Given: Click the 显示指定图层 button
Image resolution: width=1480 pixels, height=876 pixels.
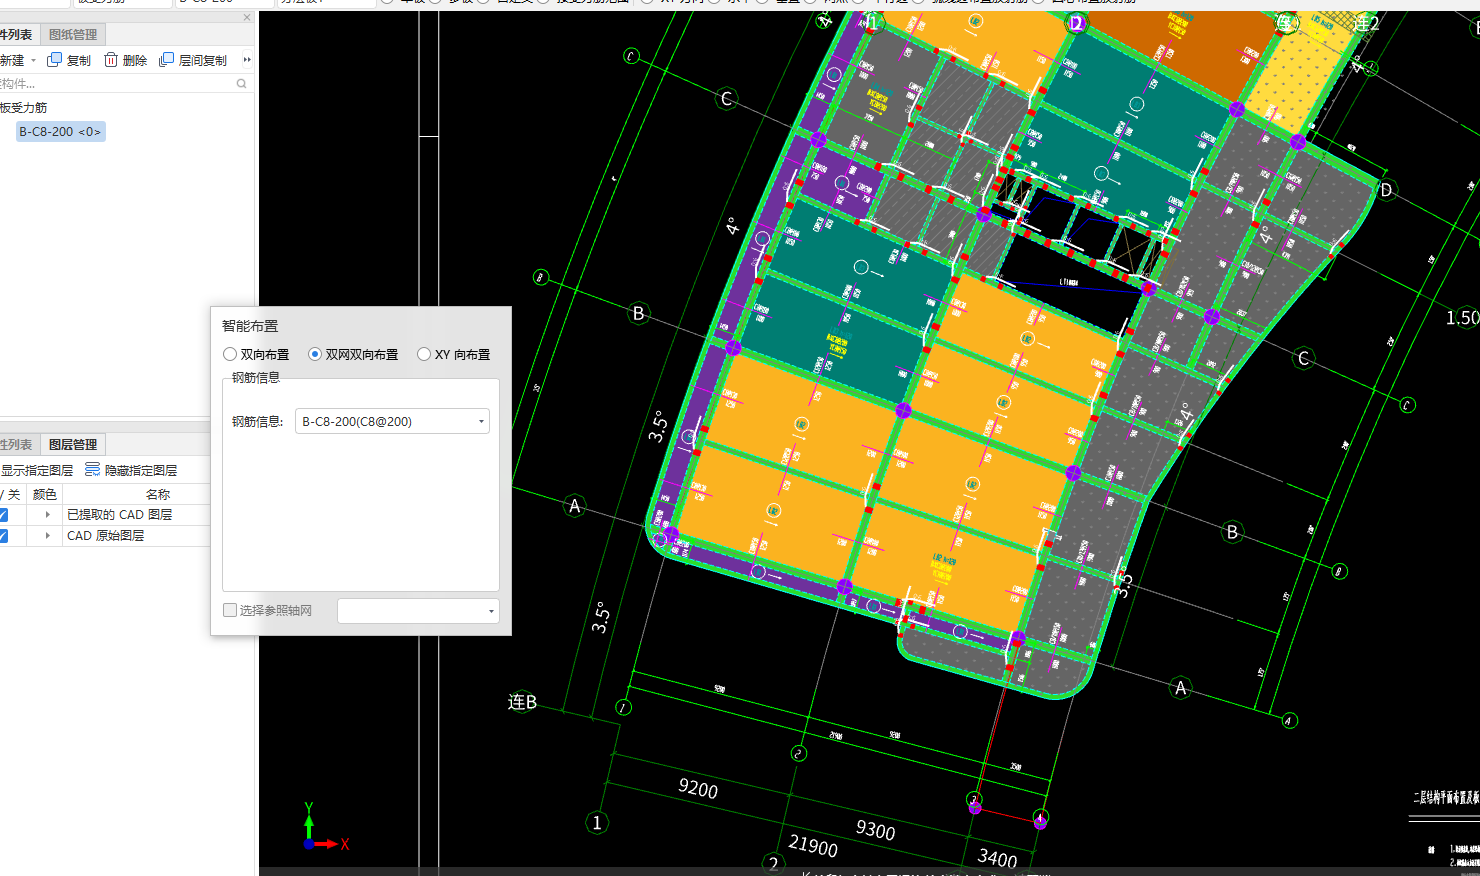Looking at the screenshot, I should [36, 470].
